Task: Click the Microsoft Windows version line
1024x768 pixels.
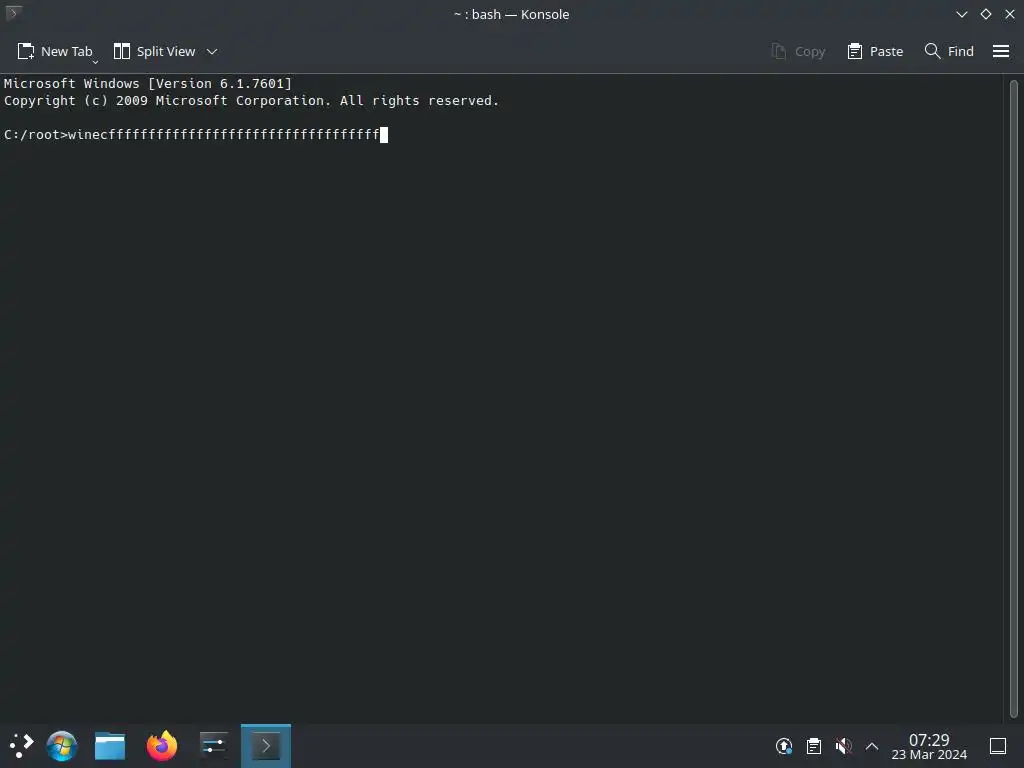Action: (148, 84)
